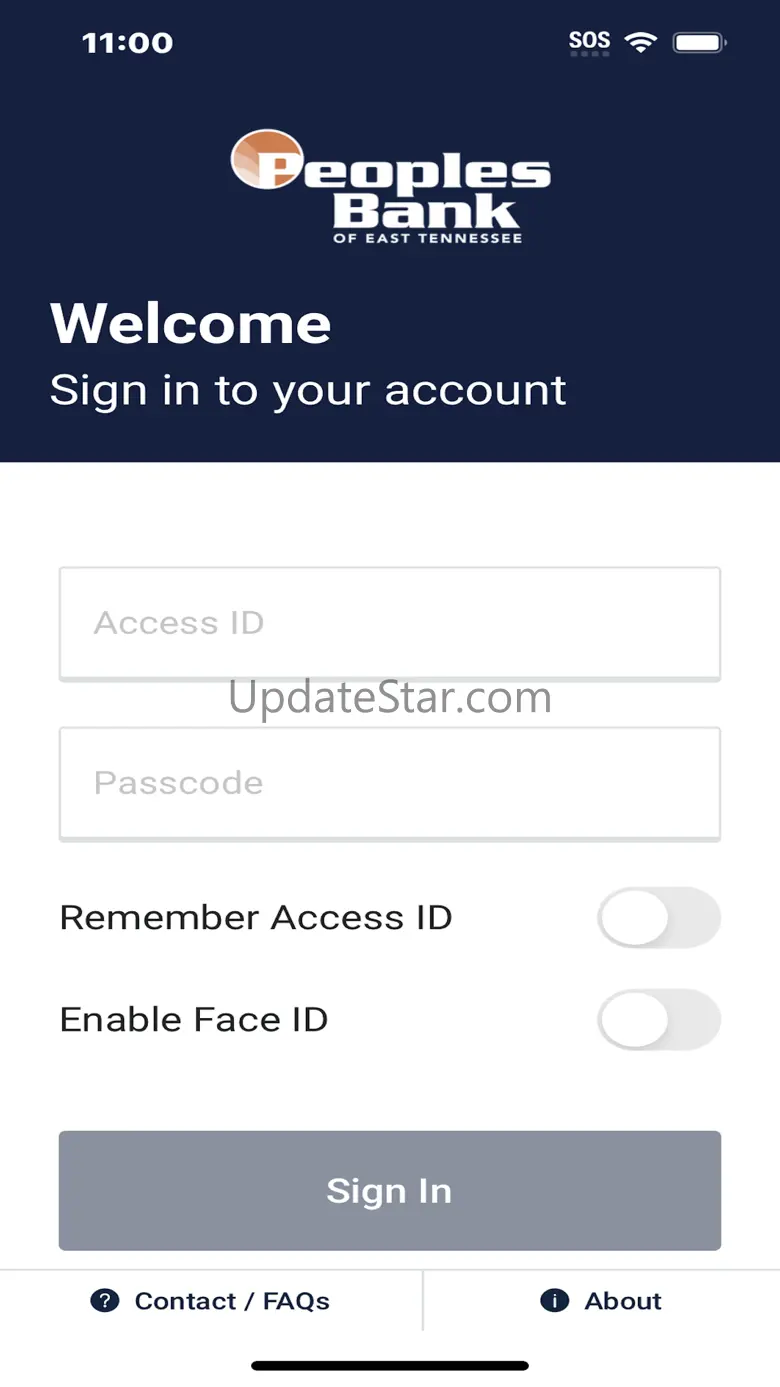Tap the battery indicator icon
The image size is (780, 1387).
tap(700, 42)
